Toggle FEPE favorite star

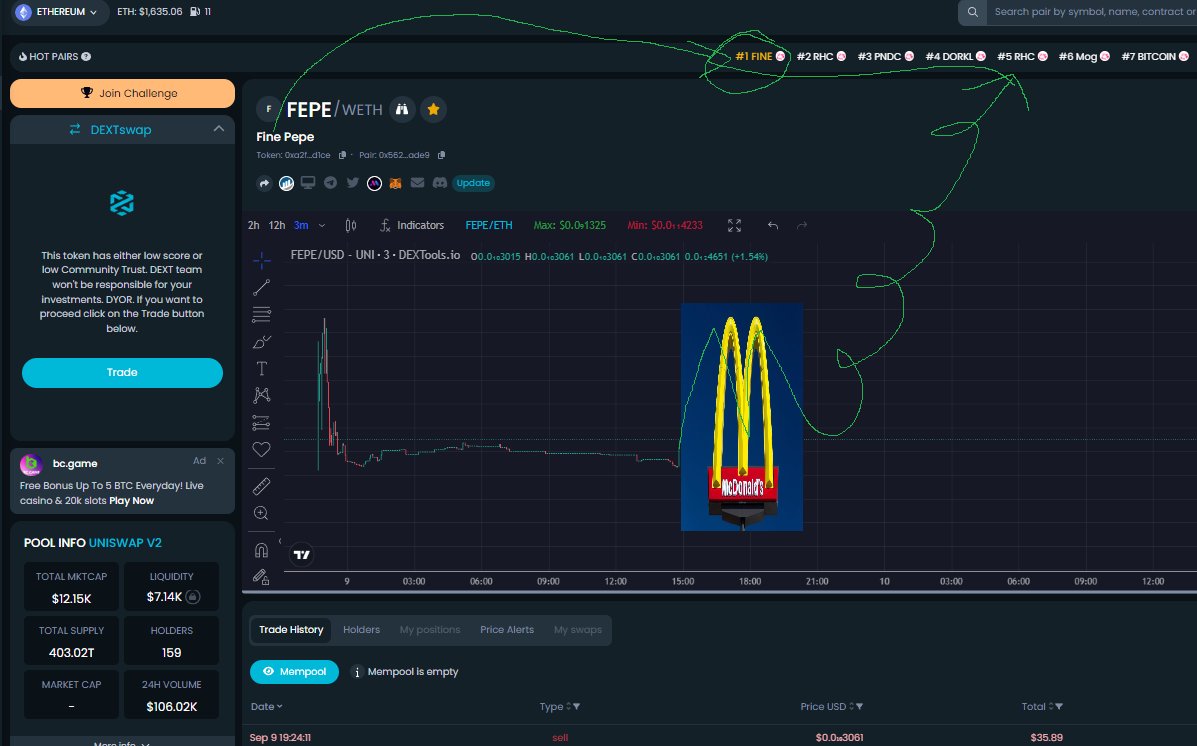point(434,109)
